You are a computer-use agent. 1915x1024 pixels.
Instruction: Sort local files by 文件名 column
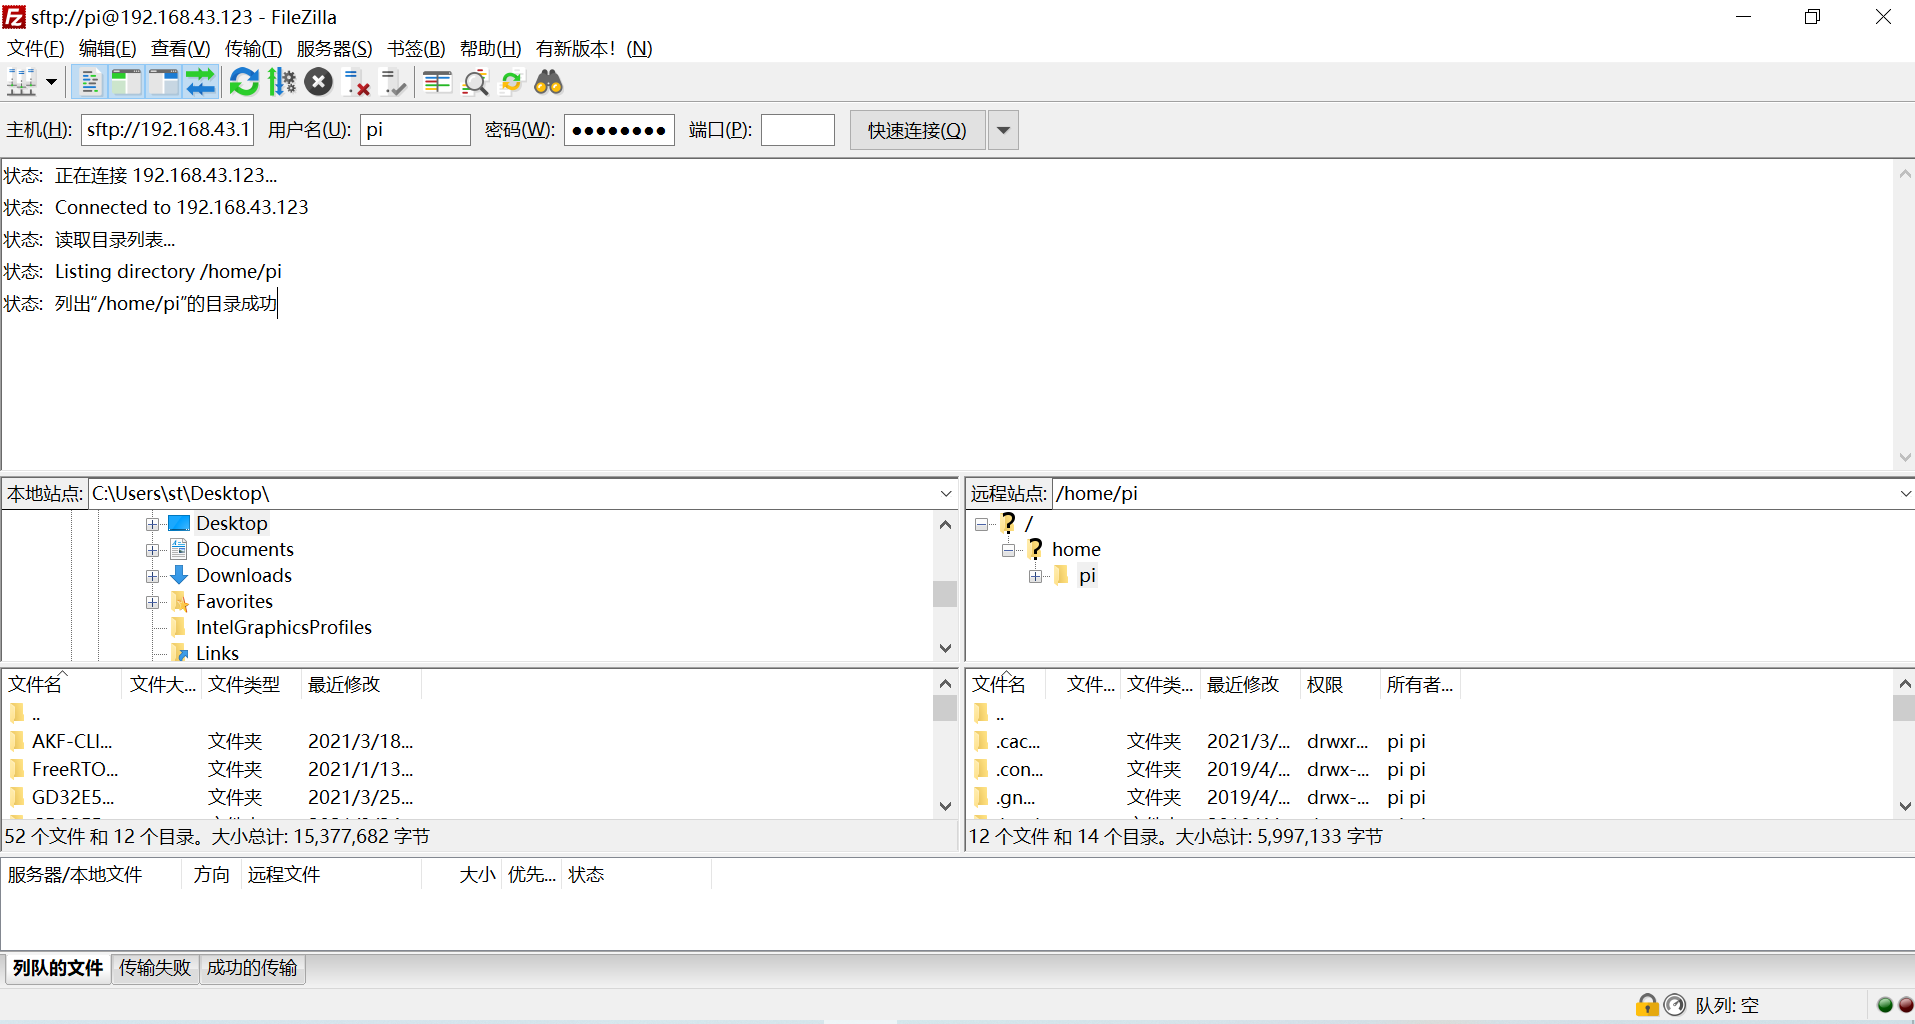62,684
